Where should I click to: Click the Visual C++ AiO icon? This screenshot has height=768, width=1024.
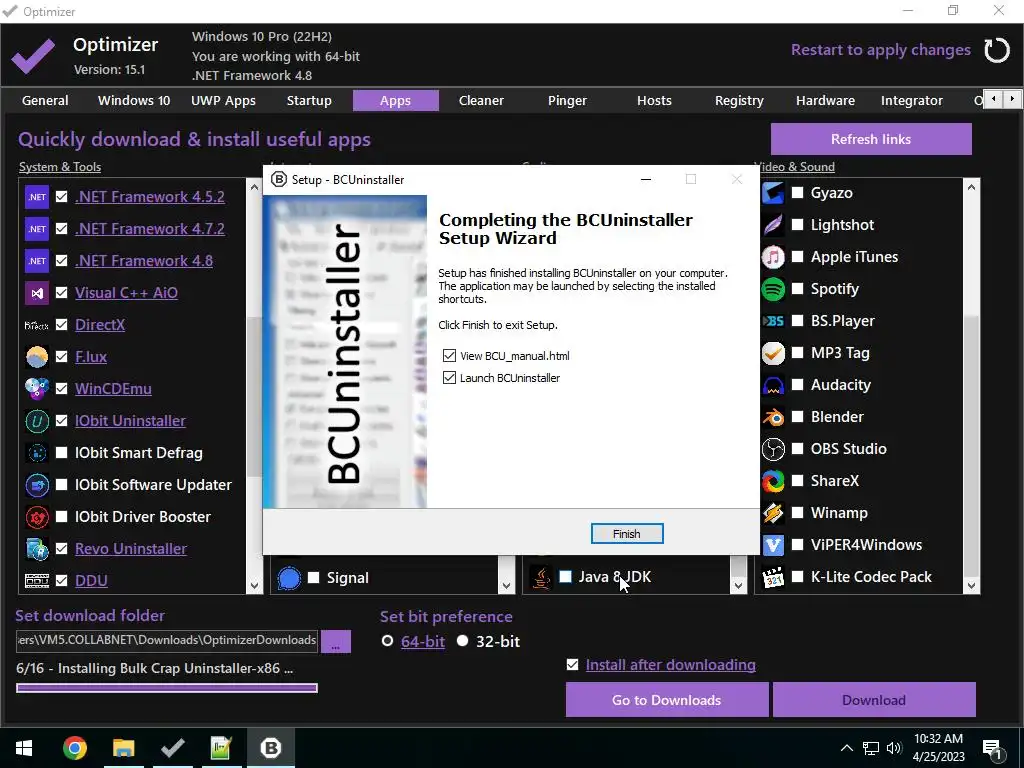tap(37, 293)
